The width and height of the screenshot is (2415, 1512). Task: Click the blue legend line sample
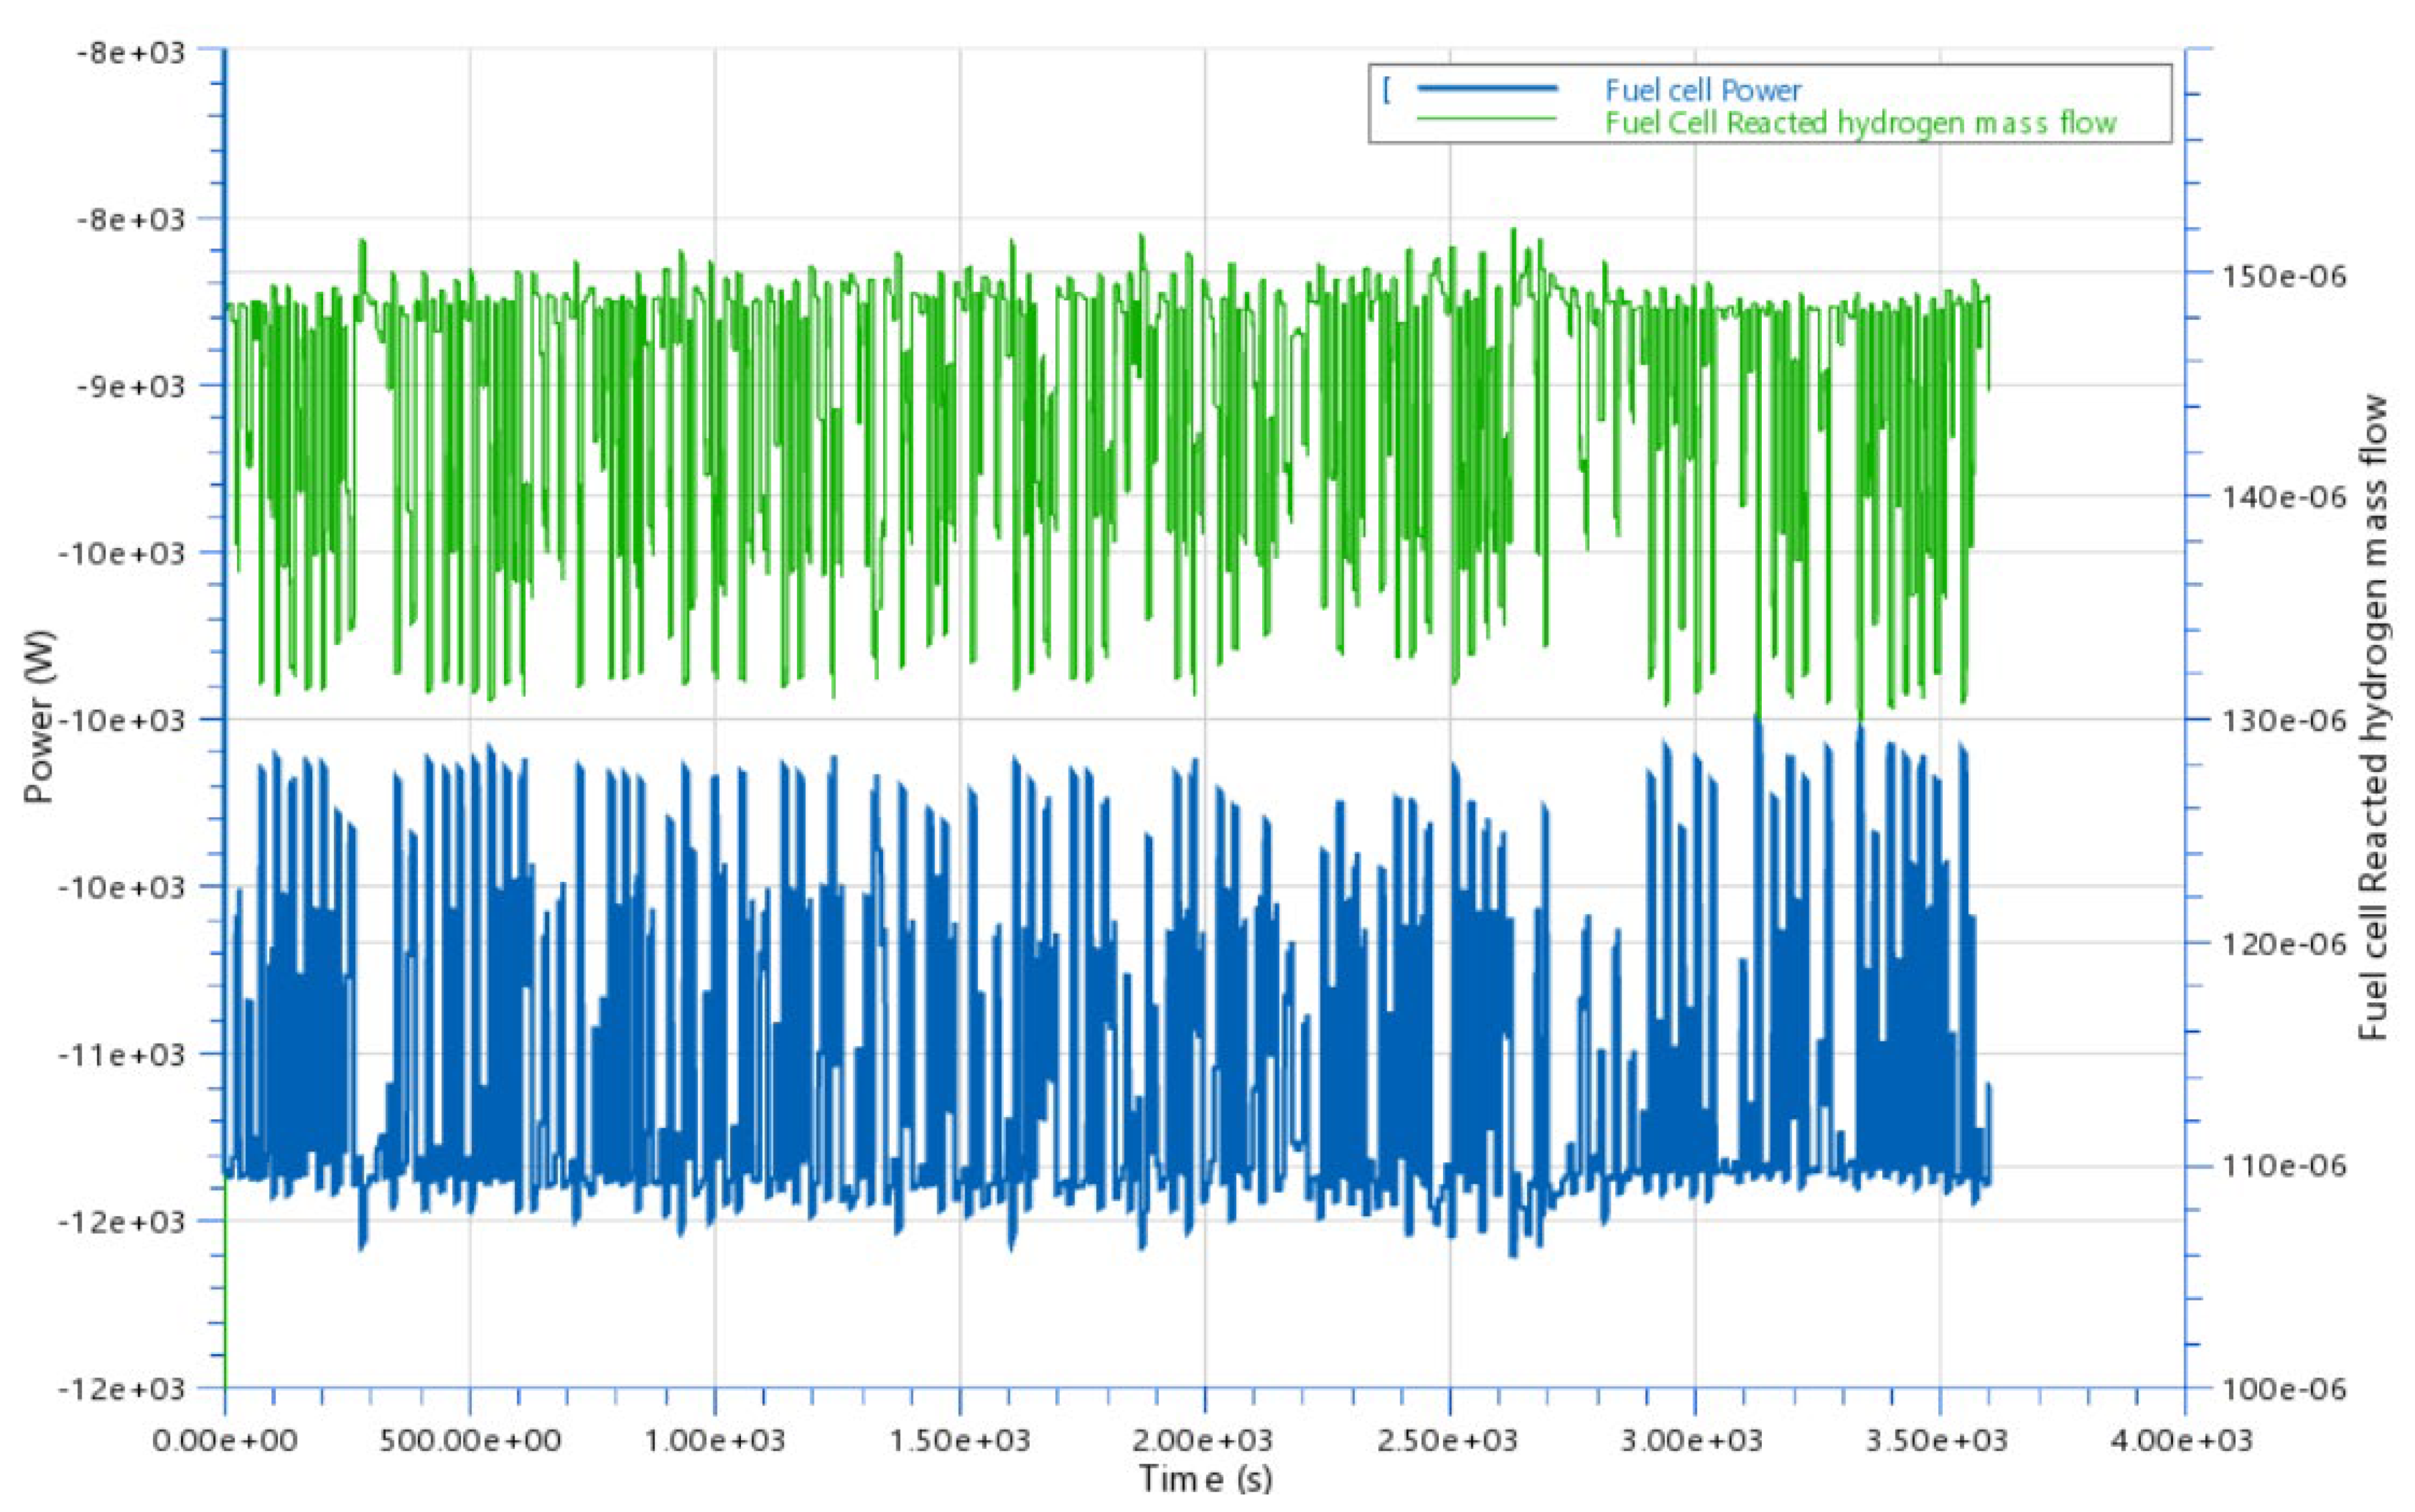1487,89
